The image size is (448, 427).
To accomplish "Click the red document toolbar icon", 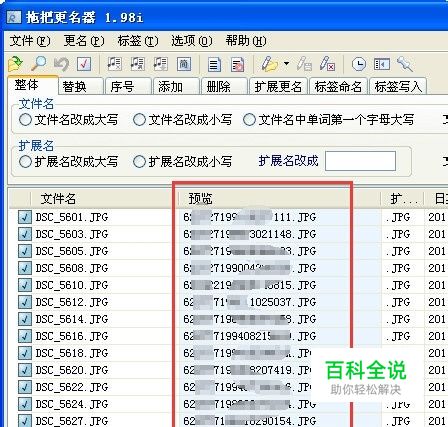I will point(237,64).
